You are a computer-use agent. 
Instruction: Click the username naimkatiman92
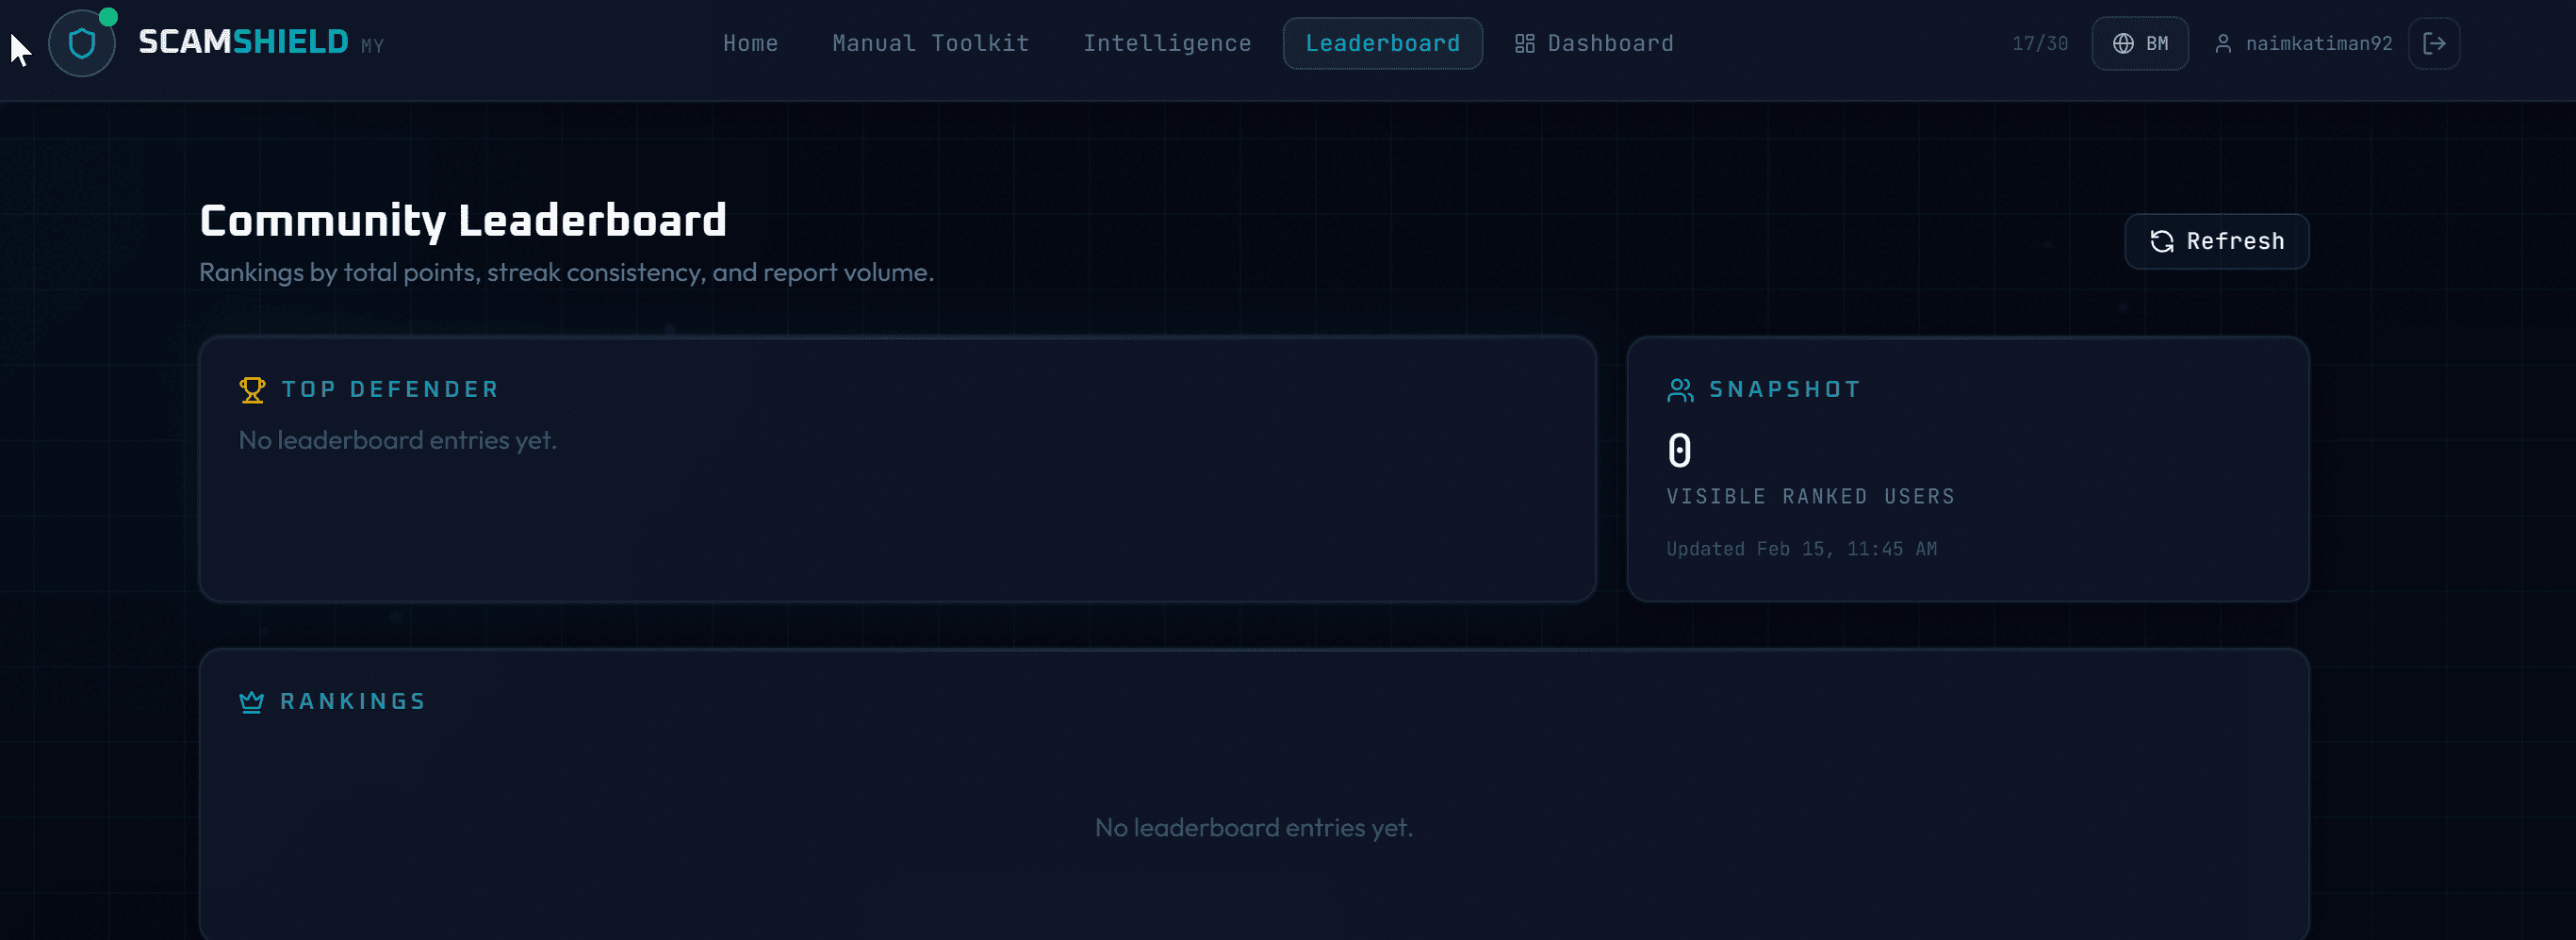(x=2319, y=43)
